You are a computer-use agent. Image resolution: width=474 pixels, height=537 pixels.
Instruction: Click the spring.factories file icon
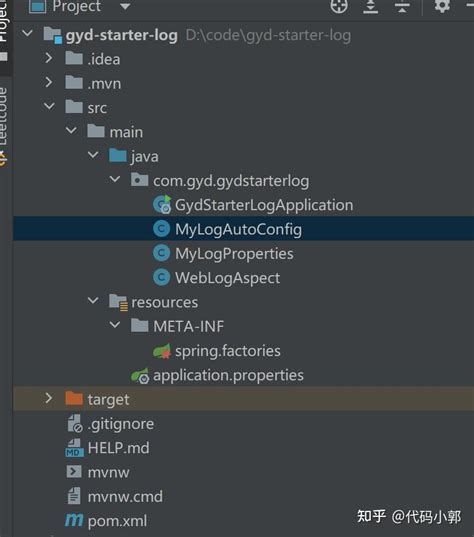(x=162, y=351)
